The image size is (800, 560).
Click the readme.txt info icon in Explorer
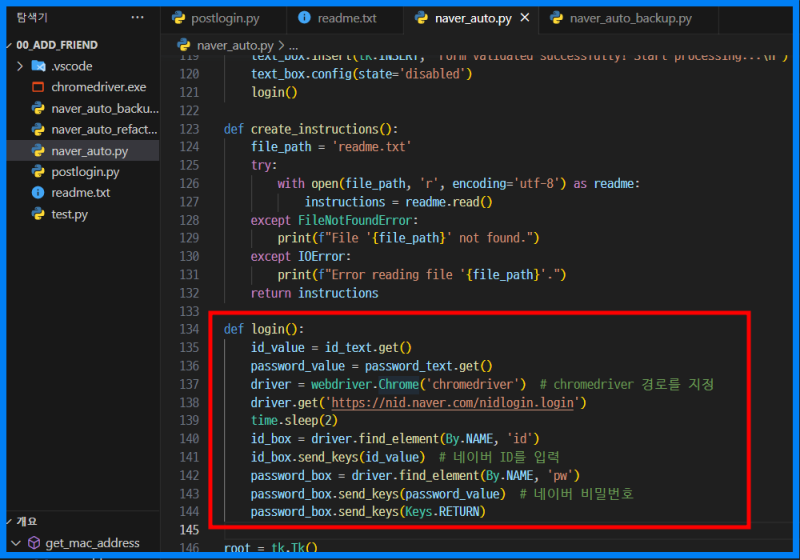pos(38,193)
